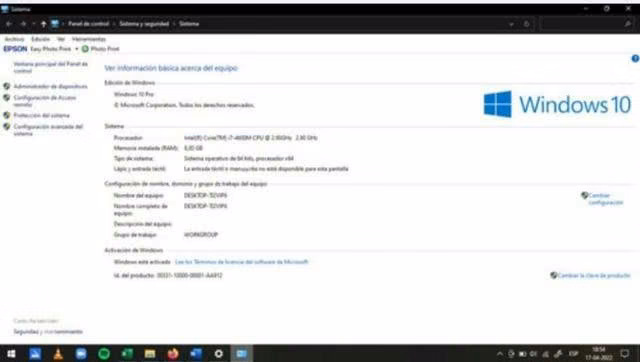Image resolution: width=640 pixels, height=362 pixels.
Task: Open Administrador de dispositivos link
Action: (51, 86)
